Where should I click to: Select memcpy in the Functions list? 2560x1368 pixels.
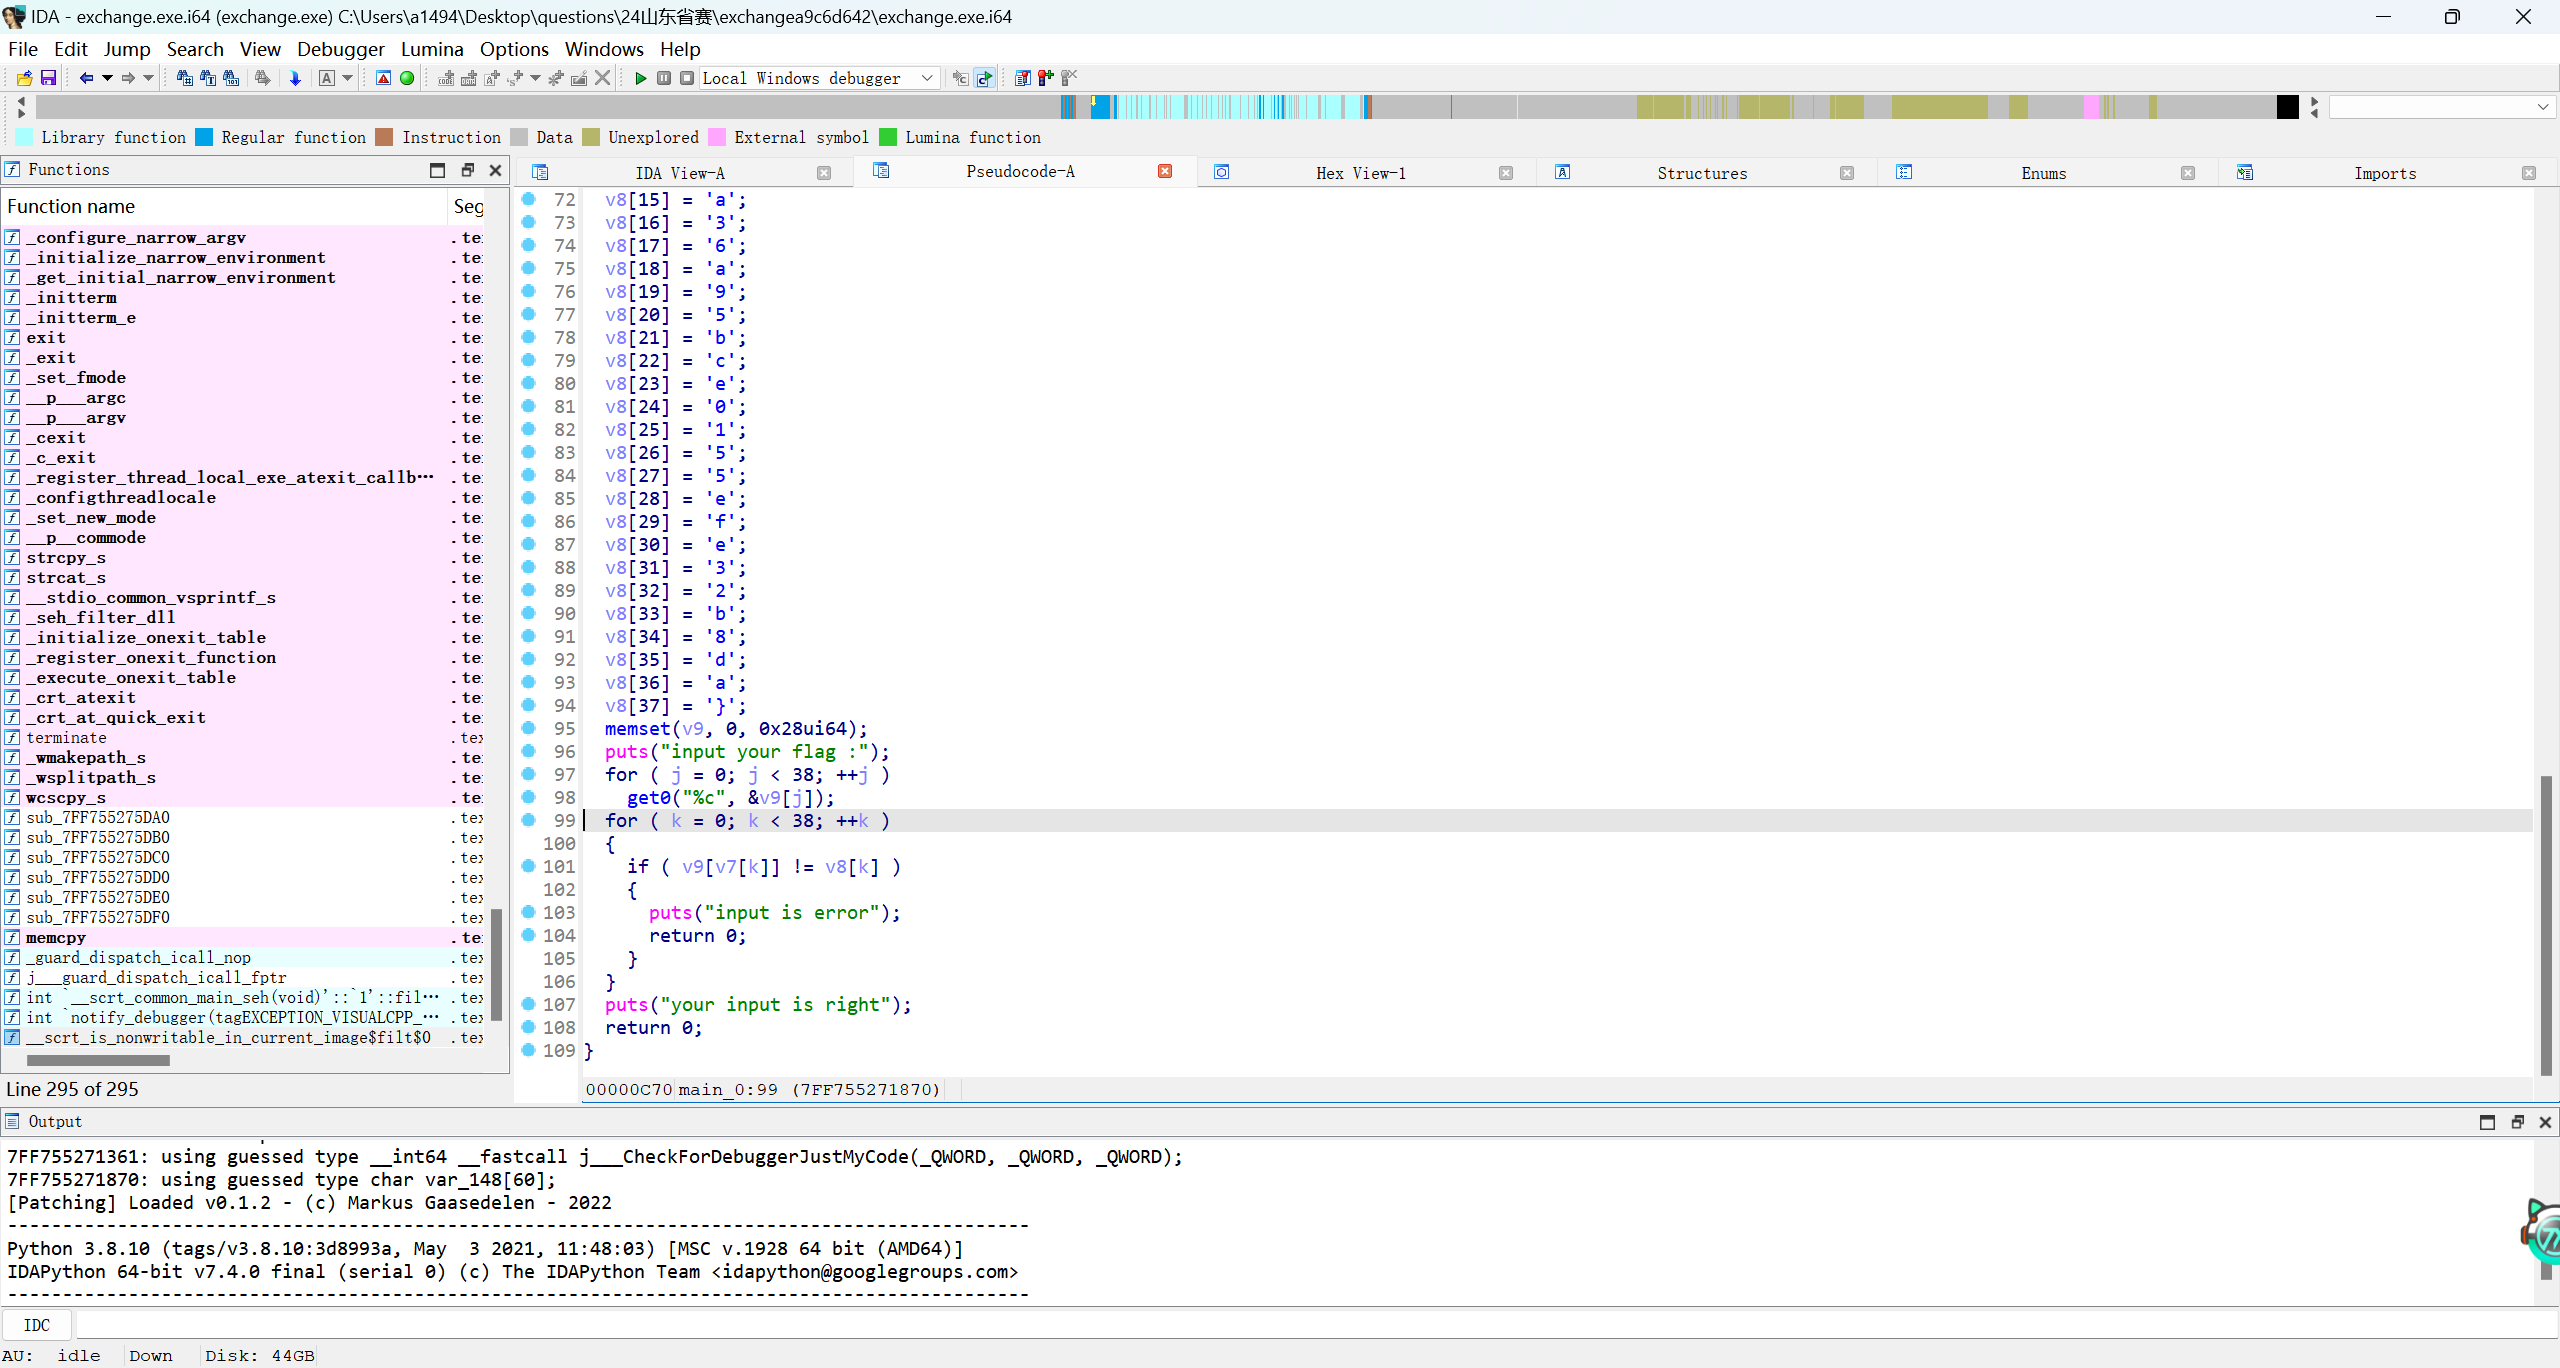pos(56,937)
